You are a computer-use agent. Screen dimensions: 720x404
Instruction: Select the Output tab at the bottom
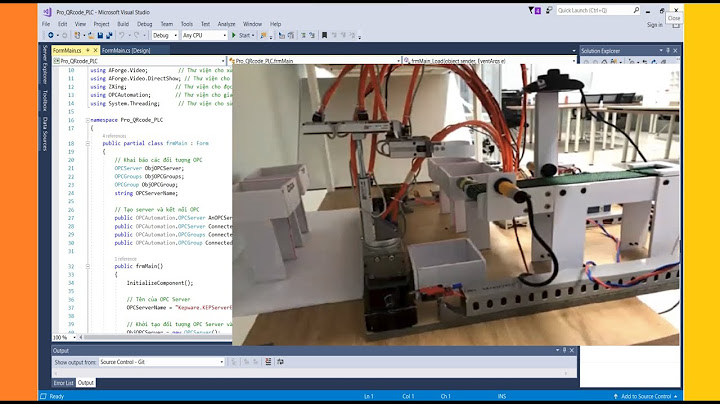click(85, 383)
